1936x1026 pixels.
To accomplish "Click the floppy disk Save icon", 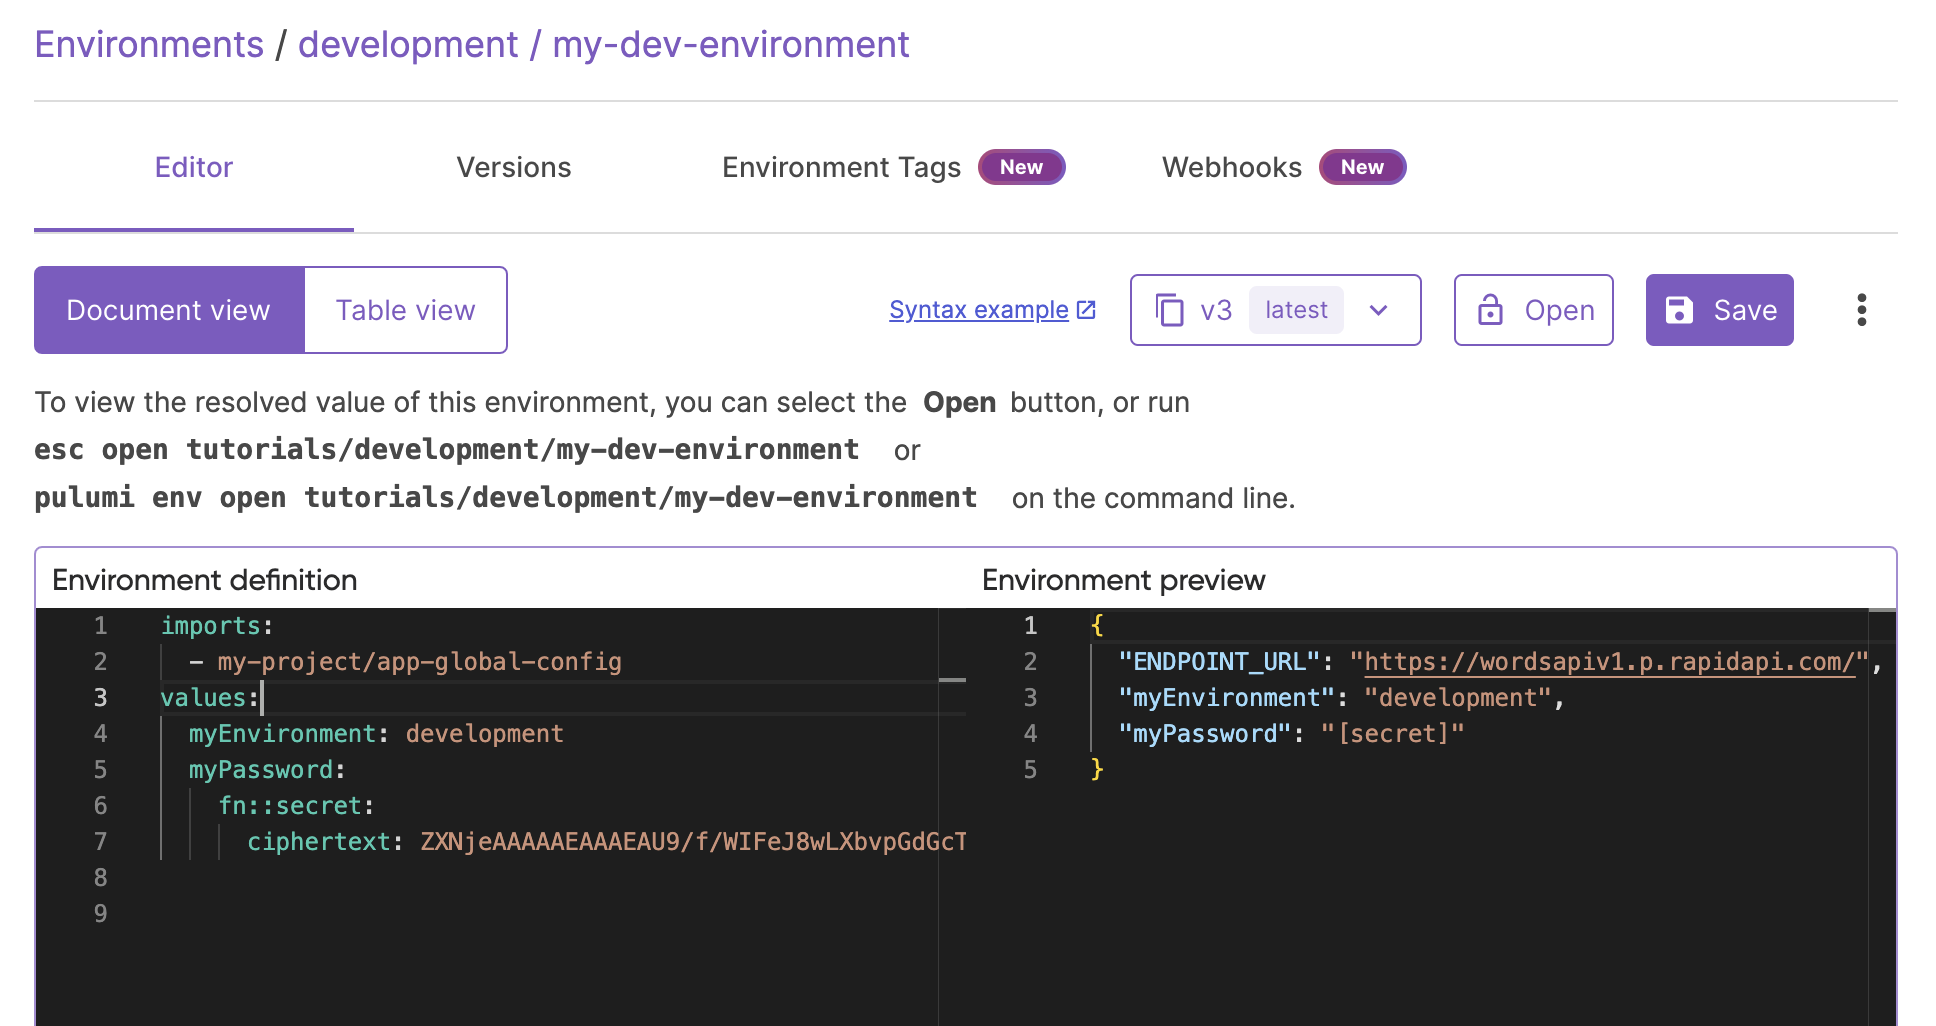I will point(1679,310).
